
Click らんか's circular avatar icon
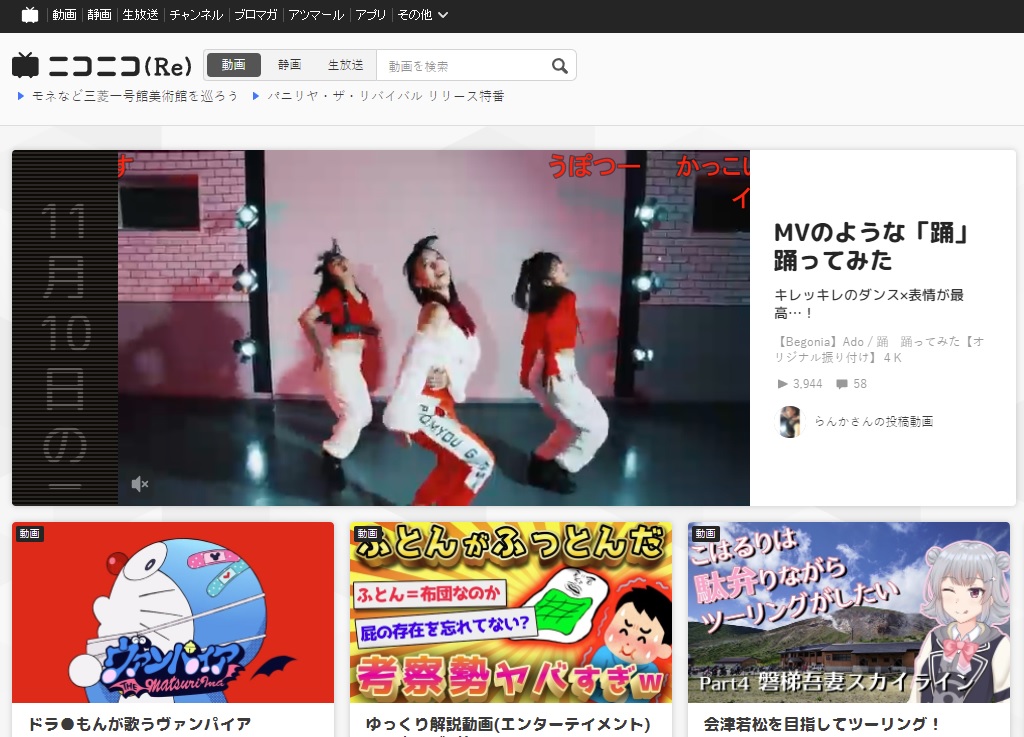click(789, 422)
